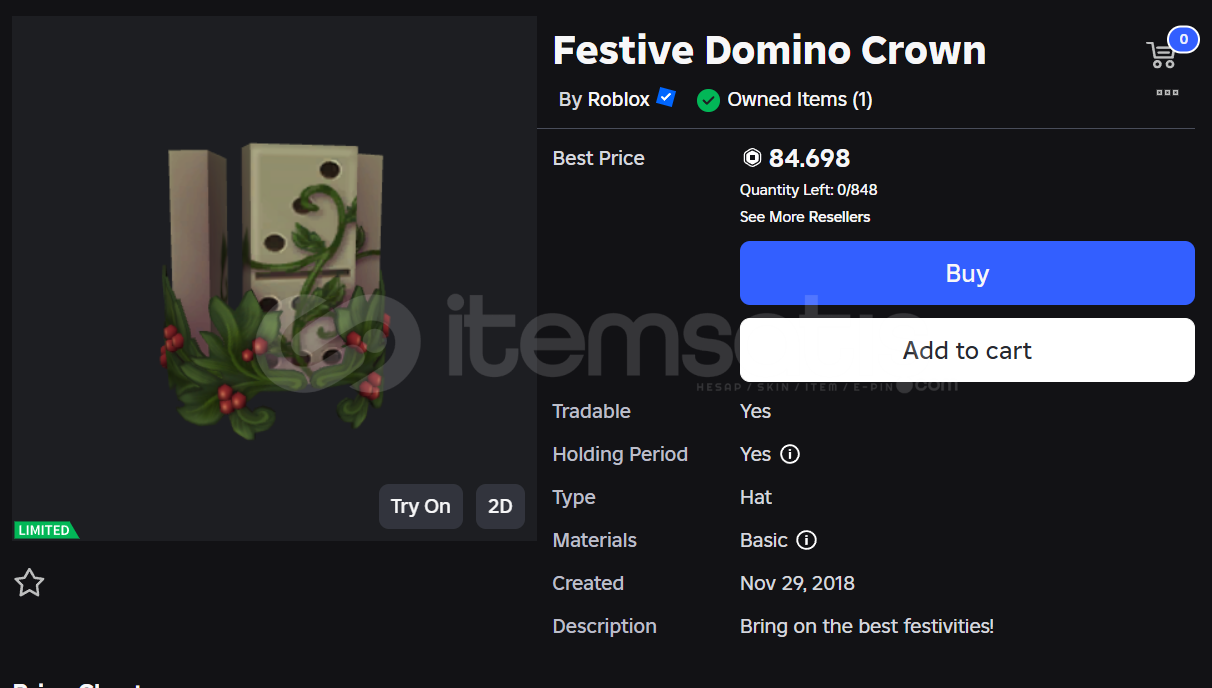Click the blue Buy button
This screenshot has width=1212, height=688.
(x=967, y=273)
